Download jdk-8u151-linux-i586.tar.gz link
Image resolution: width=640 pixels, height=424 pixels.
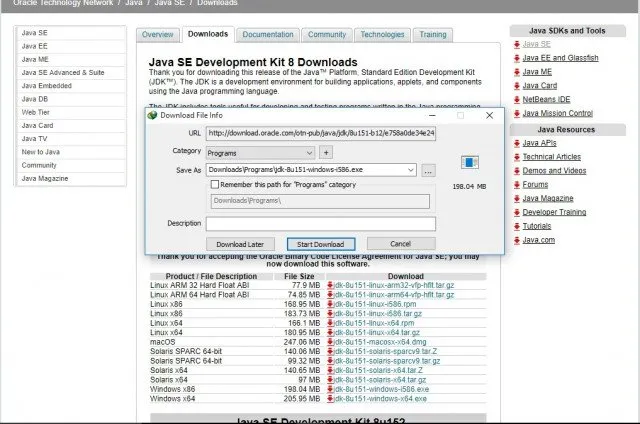coord(378,313)
